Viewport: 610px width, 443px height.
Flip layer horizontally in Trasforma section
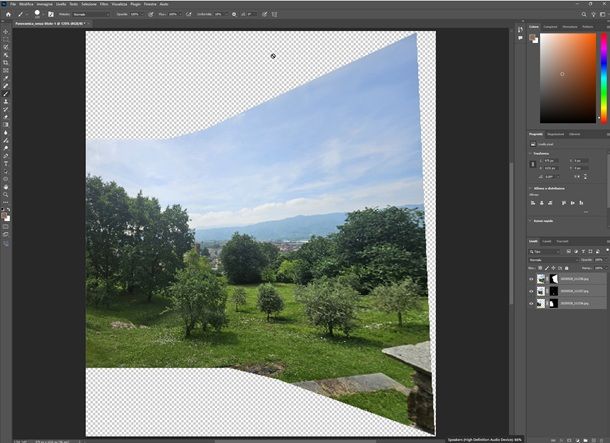(578, 177)
